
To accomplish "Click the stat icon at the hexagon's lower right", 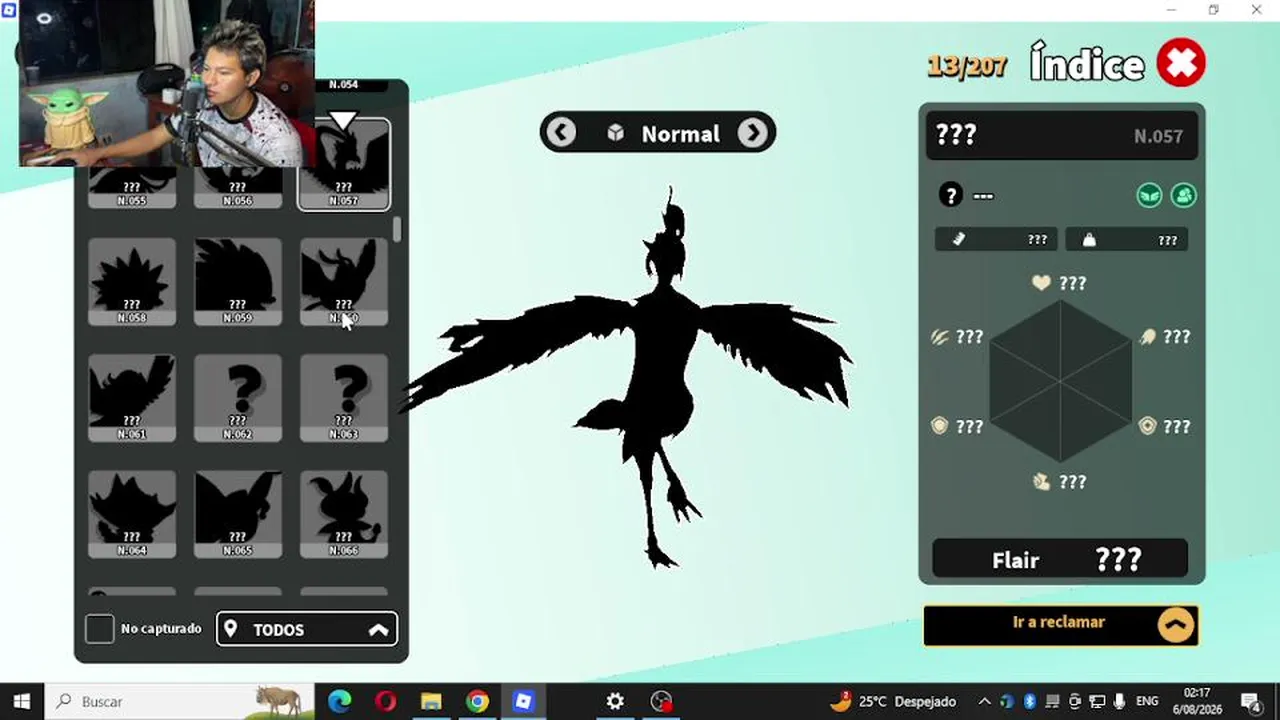I will [x=1148, y=426].
